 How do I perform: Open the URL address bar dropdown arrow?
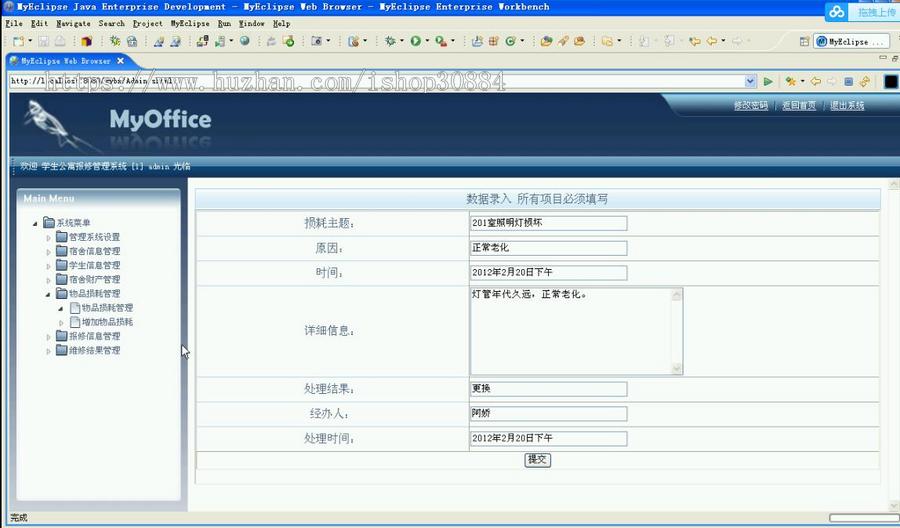(750, 81)
